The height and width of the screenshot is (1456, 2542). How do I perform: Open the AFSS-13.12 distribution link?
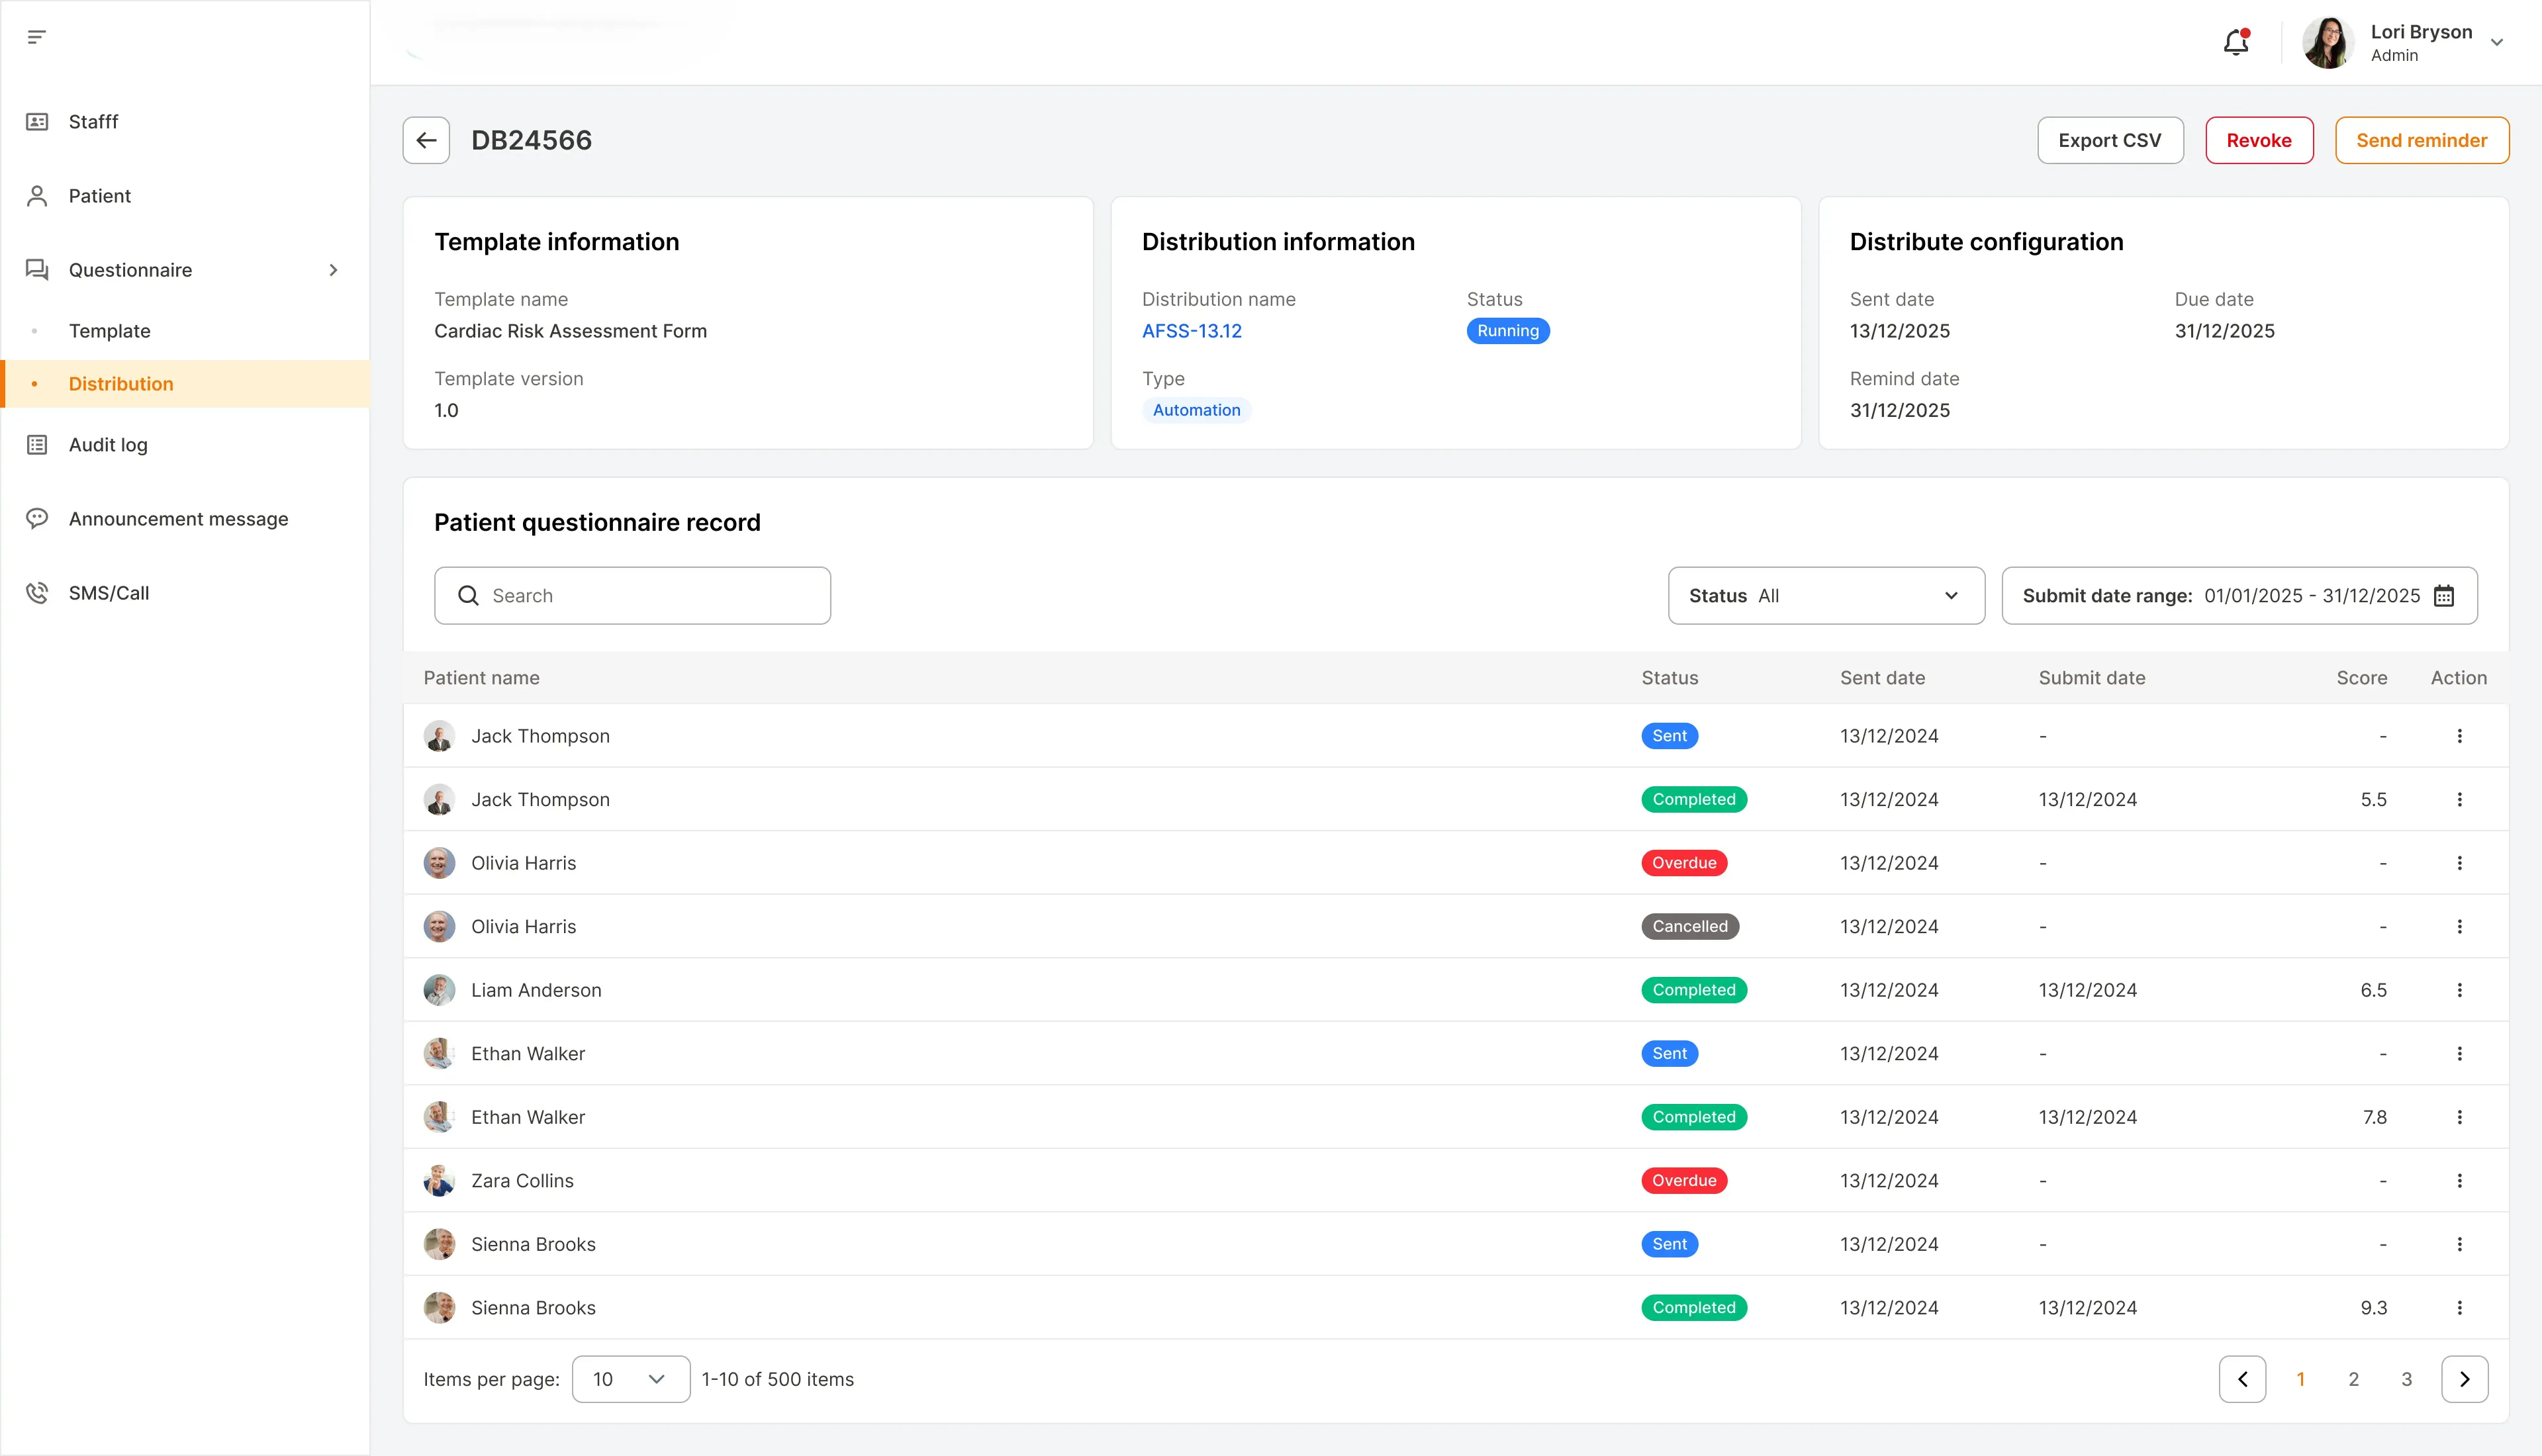pyautogui.click(x=1191, y=331)
